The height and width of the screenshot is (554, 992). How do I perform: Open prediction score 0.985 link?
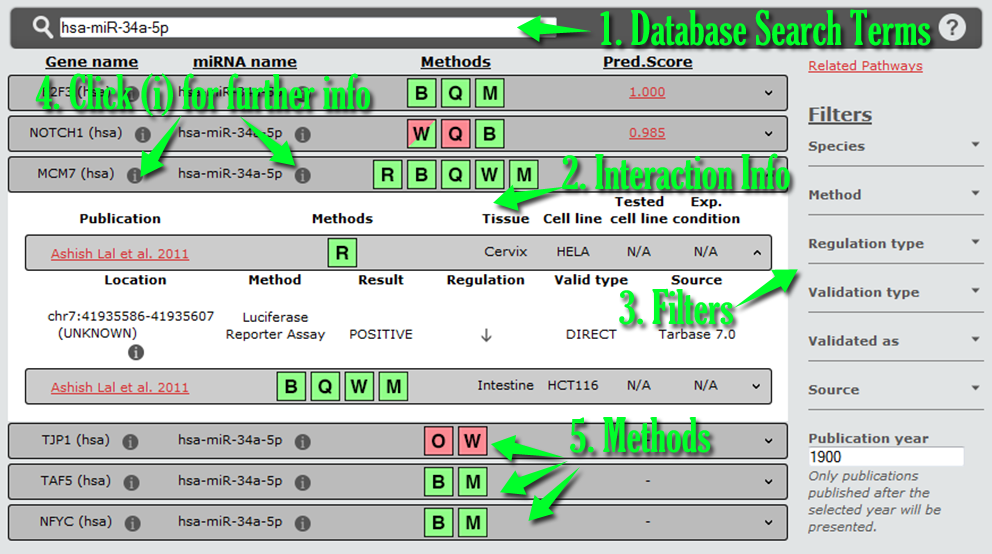pyautogui.click(x=647, y=133)
